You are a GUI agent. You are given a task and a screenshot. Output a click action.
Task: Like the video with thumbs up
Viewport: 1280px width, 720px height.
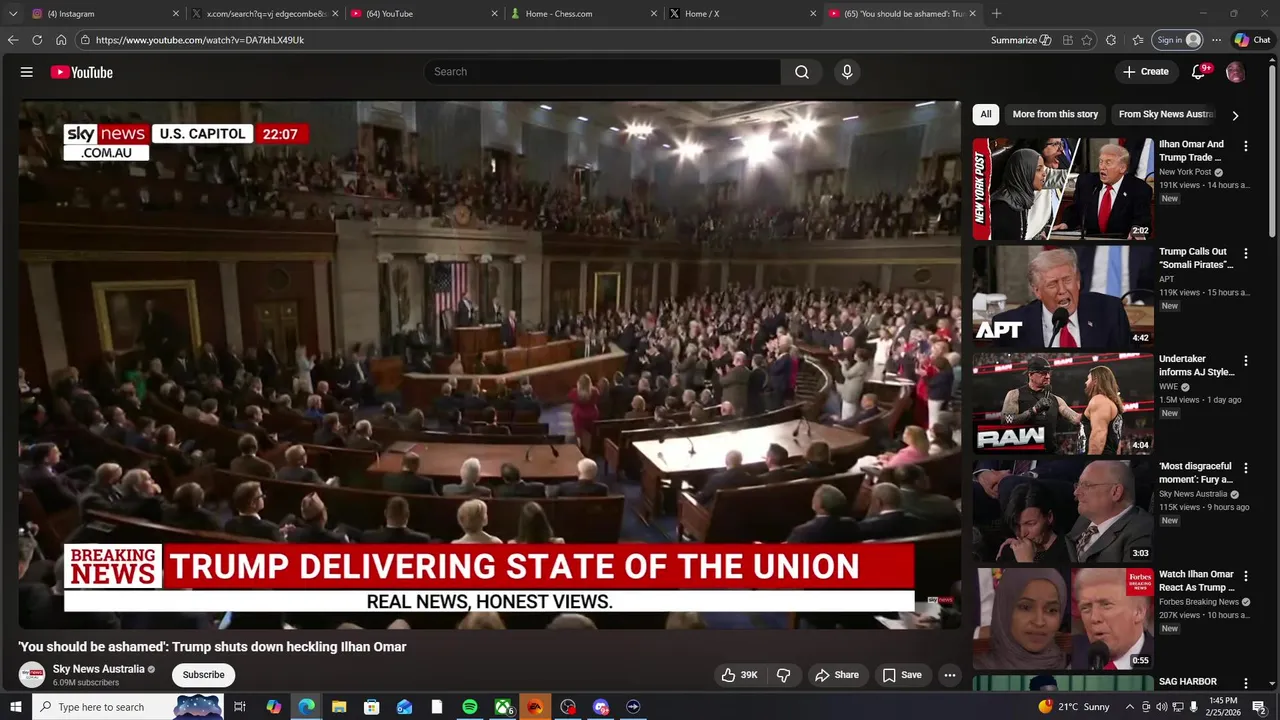739,675
